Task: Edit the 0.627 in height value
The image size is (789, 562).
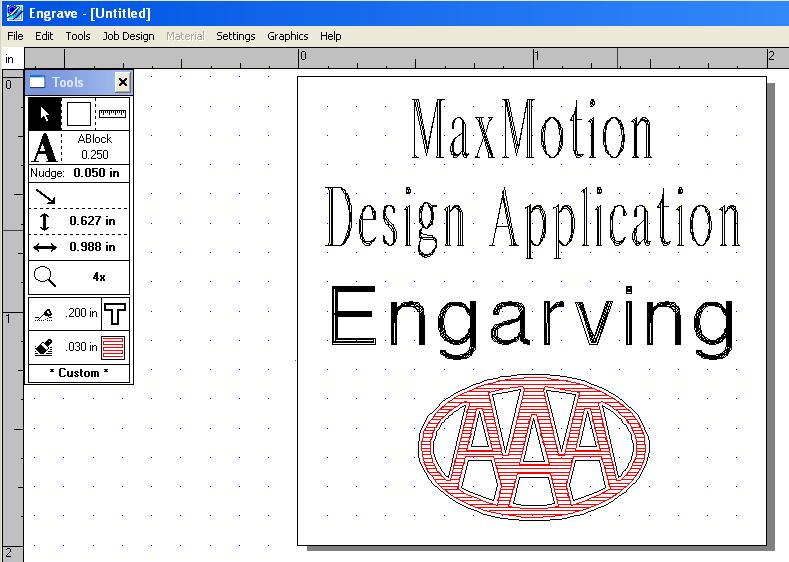Action: [x=92, y=221]
